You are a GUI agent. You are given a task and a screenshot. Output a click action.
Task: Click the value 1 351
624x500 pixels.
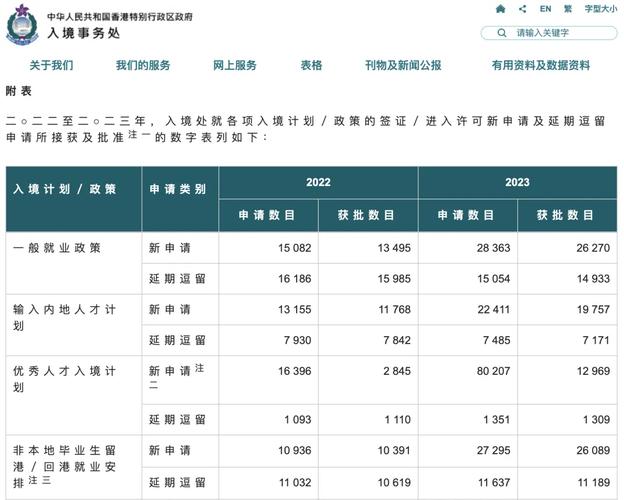coord(497,420)
